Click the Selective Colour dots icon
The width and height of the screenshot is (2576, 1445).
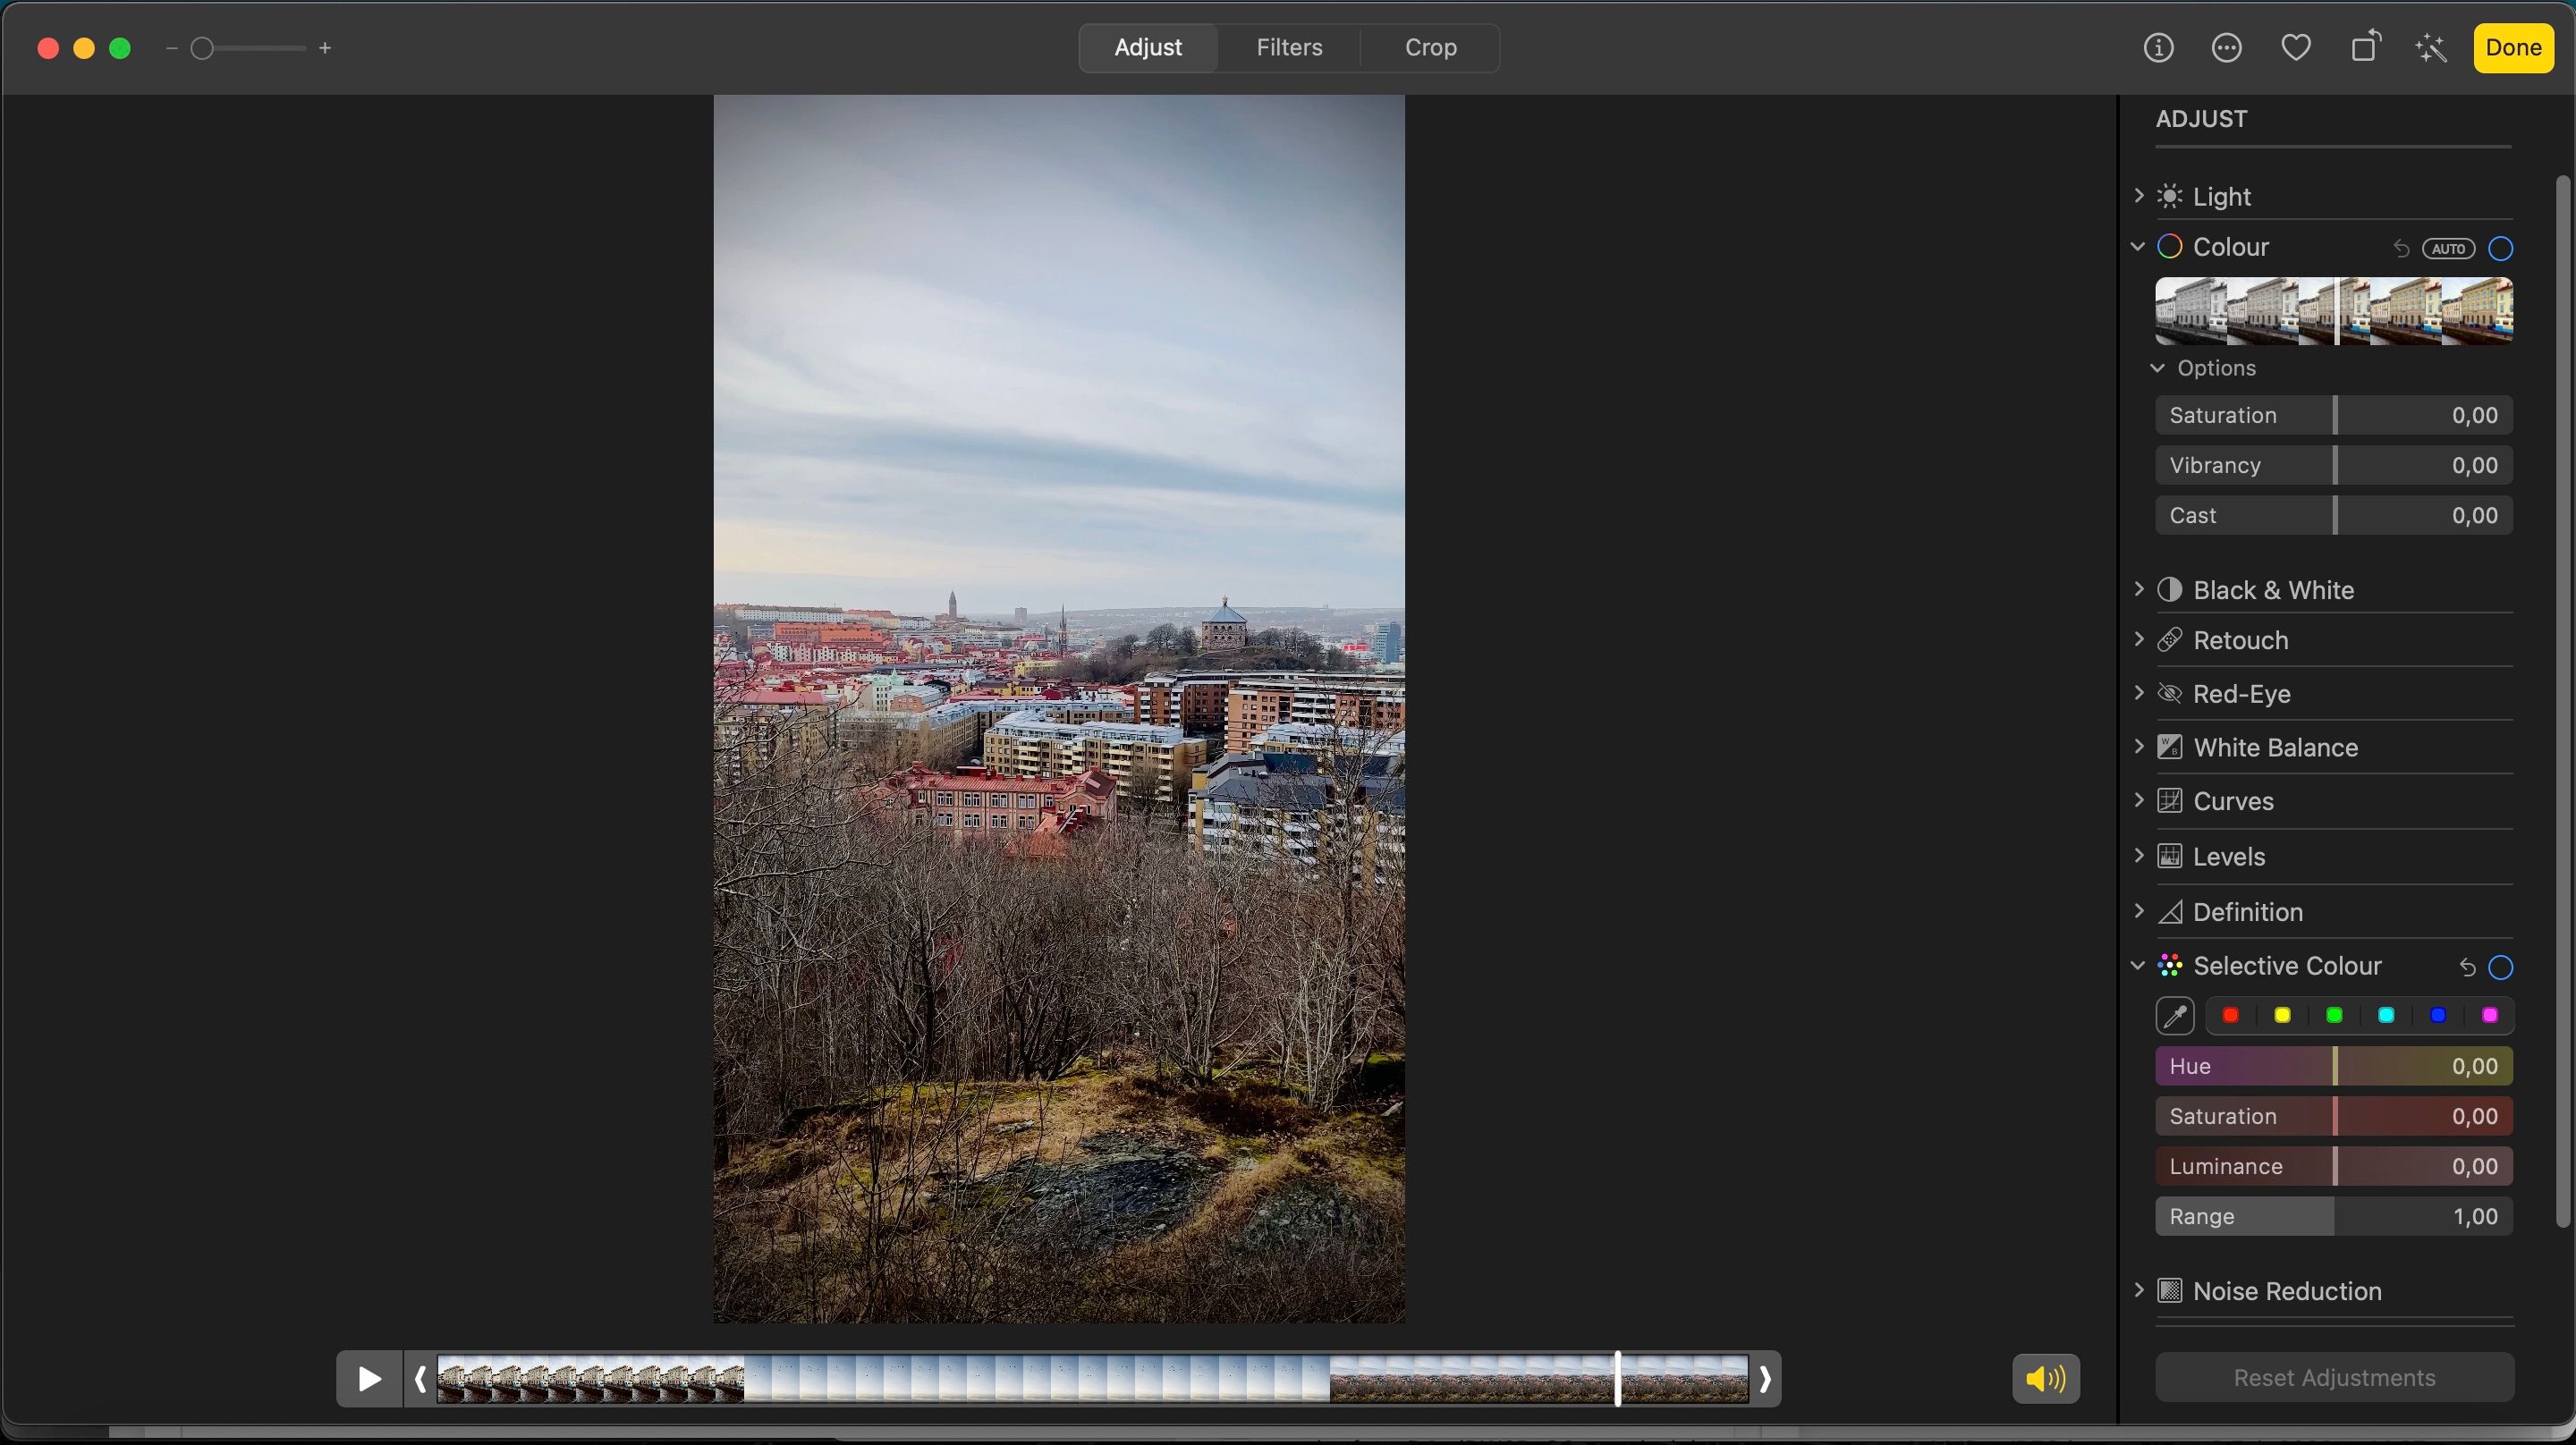click(x=2169, y=966)
